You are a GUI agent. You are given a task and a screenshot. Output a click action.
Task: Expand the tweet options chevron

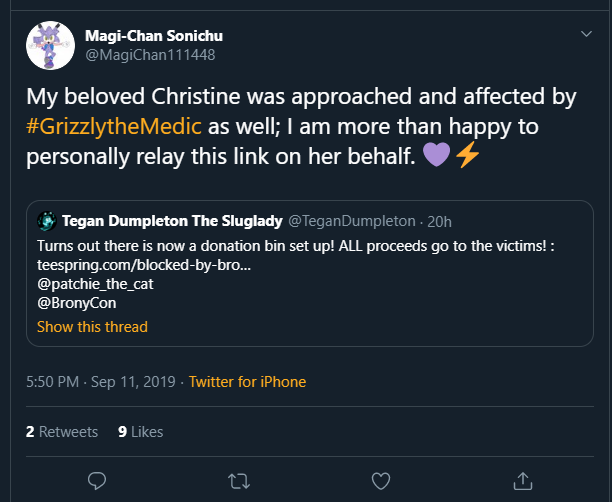tap(586, 34)
